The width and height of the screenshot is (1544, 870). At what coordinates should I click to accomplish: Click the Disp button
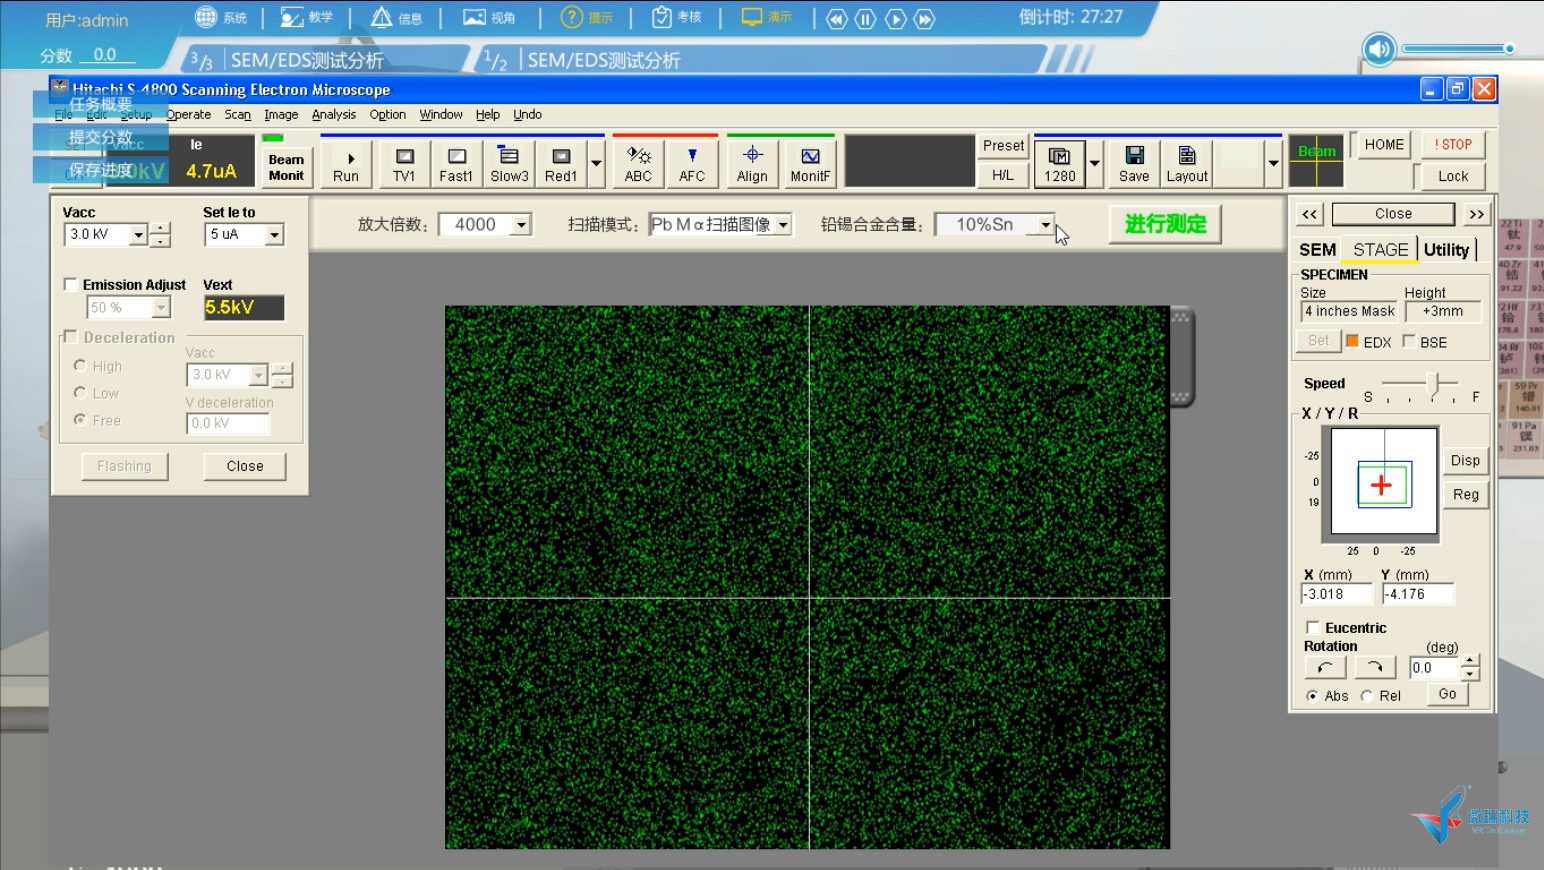(x=1465, y=460)
